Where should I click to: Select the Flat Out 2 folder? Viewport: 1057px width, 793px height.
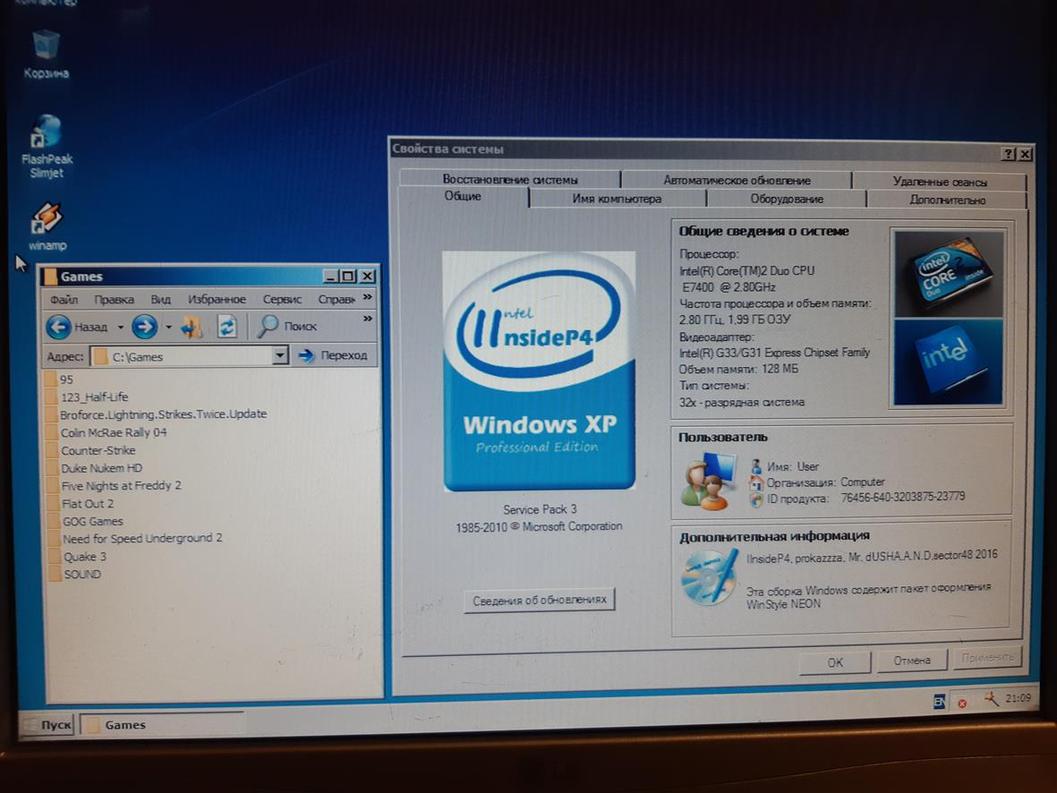point(80,504)
